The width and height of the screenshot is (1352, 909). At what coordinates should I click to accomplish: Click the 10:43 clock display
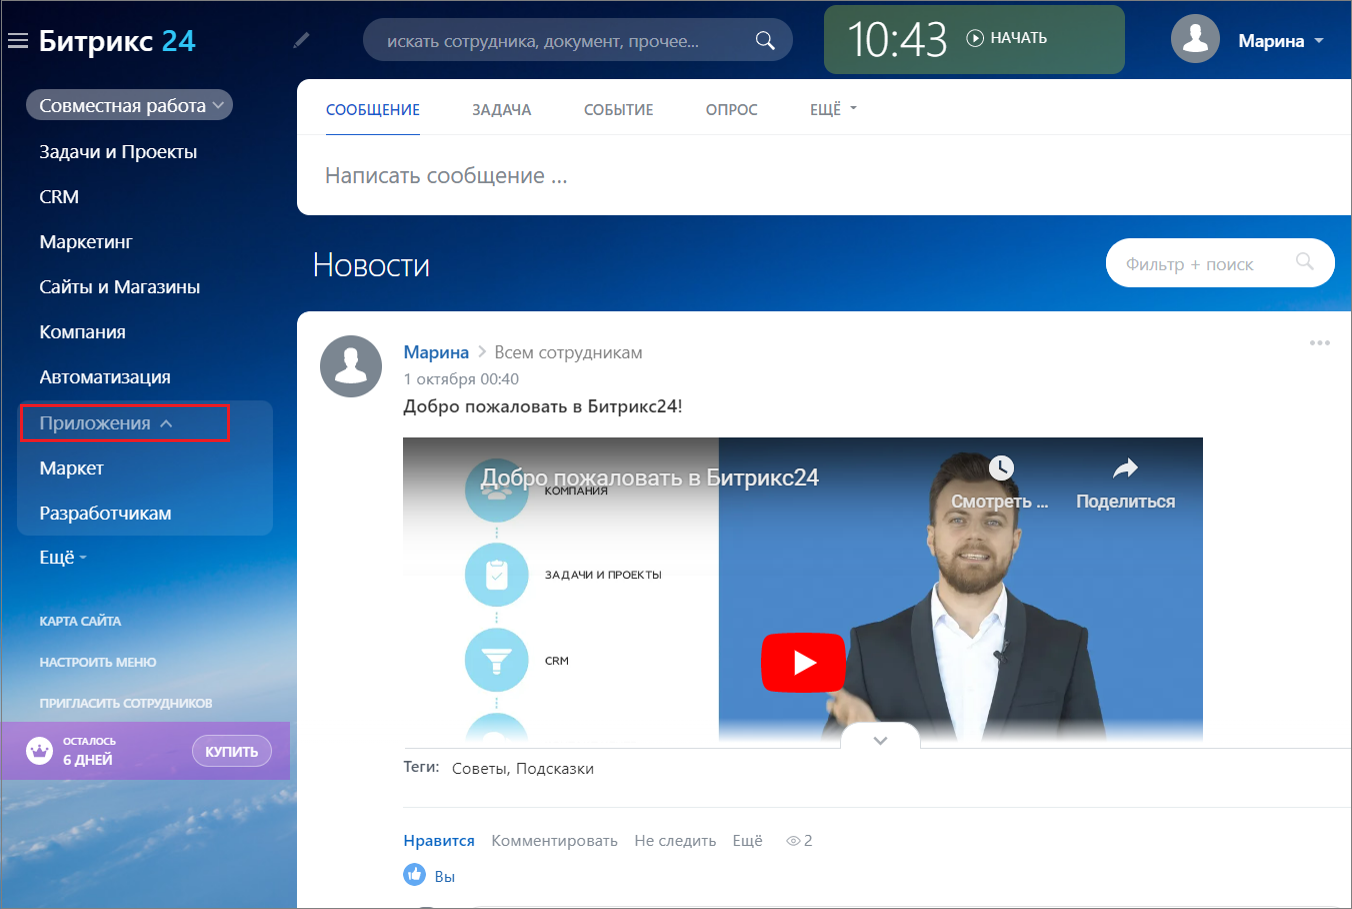pyautogui.click(x=897, y=40)
